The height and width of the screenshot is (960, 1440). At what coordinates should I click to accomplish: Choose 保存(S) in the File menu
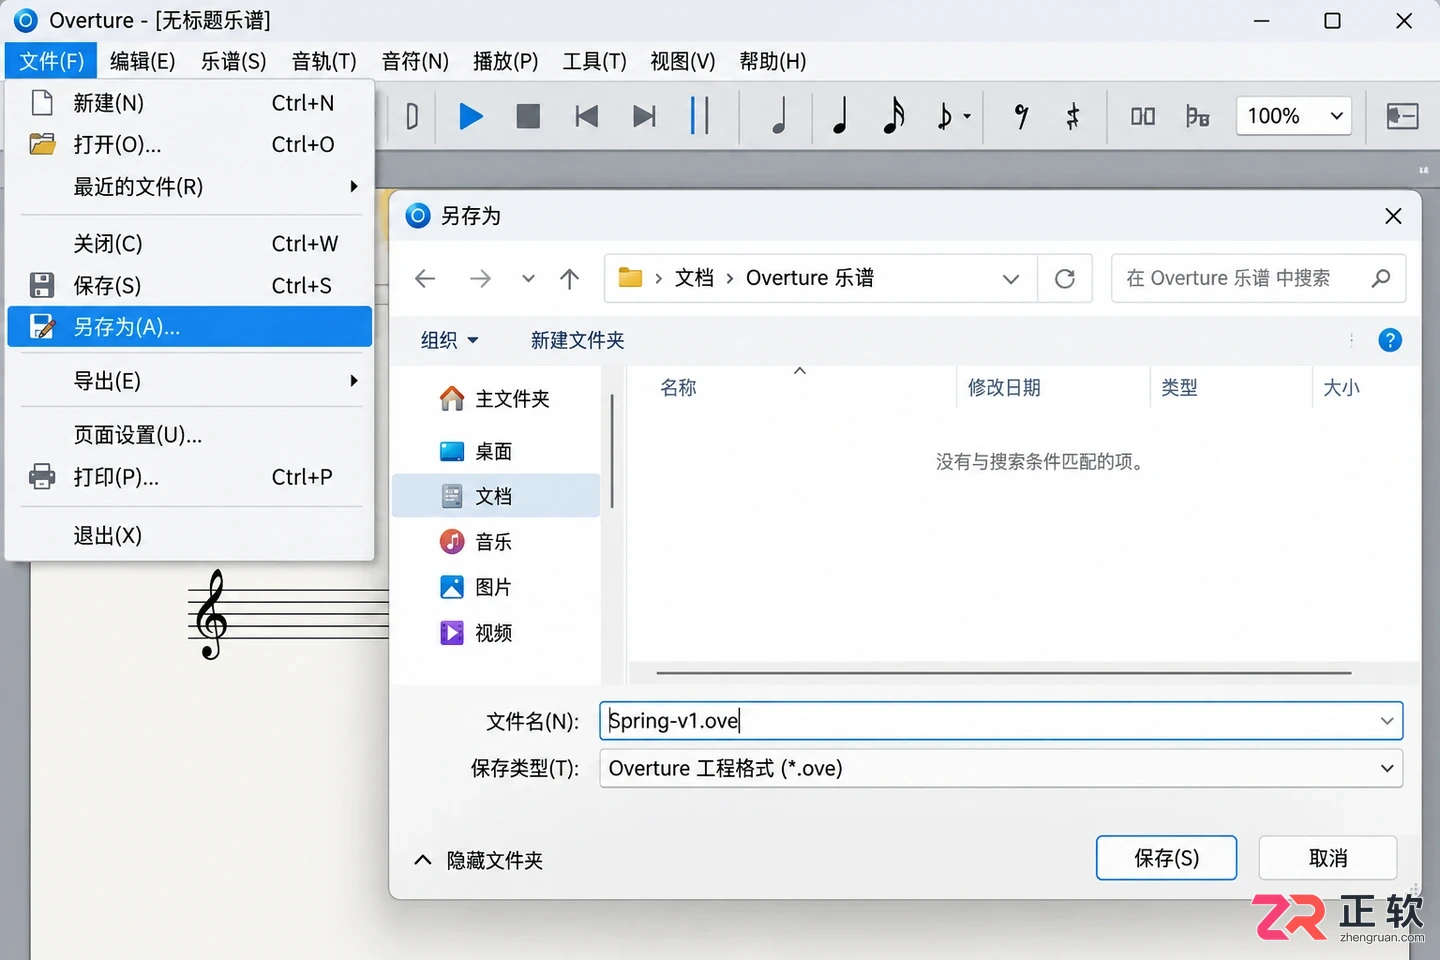click(x=190, y=286)
